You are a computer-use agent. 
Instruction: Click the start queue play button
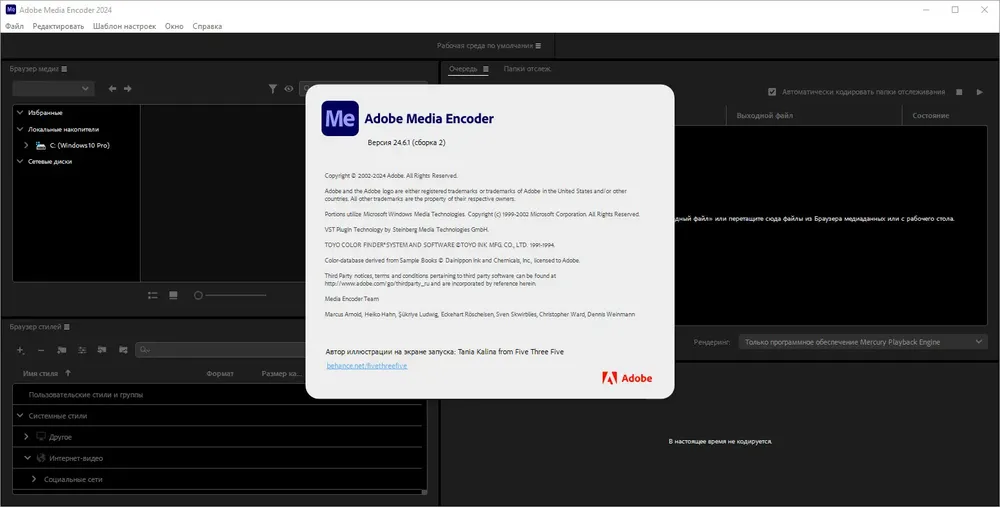[980, 92]
